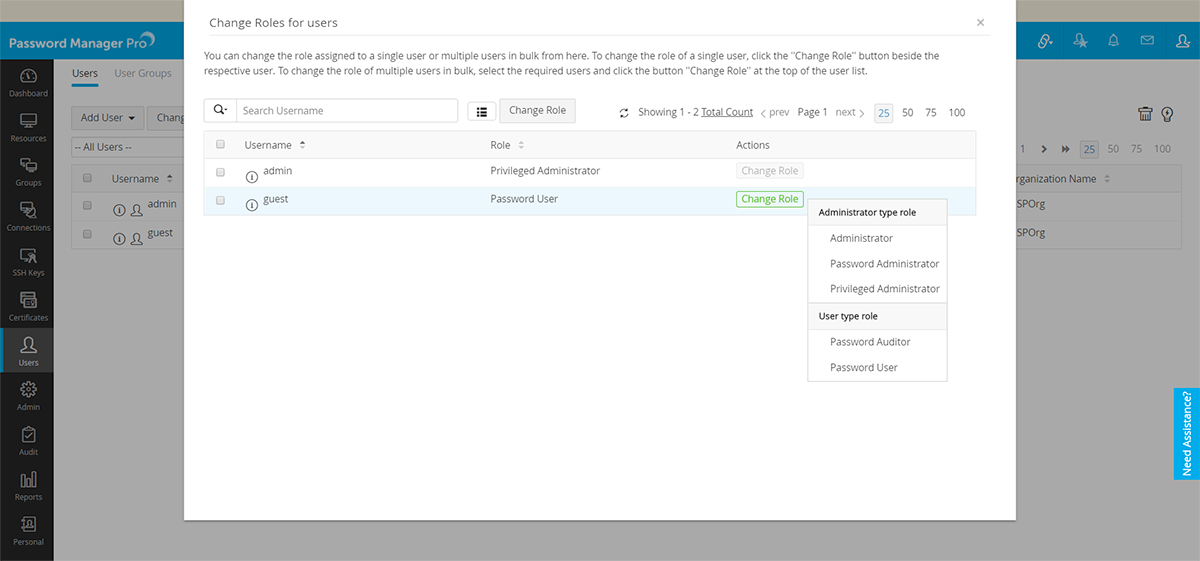Click the Total Count link

click(727, 112)
